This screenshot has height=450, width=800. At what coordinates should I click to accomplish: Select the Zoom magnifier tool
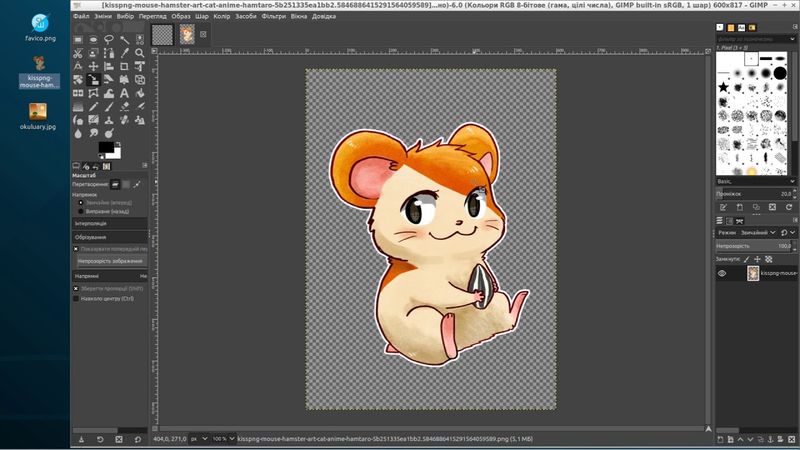[139, 53]
